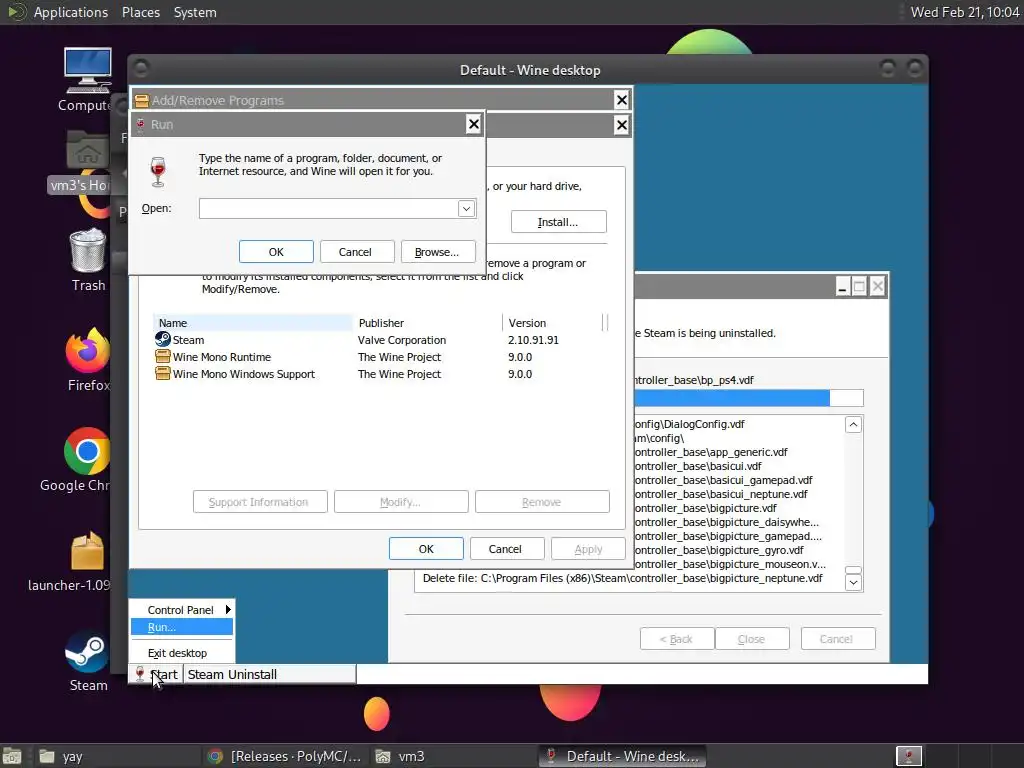Sort by the Name column header

[x=252, y=323]
